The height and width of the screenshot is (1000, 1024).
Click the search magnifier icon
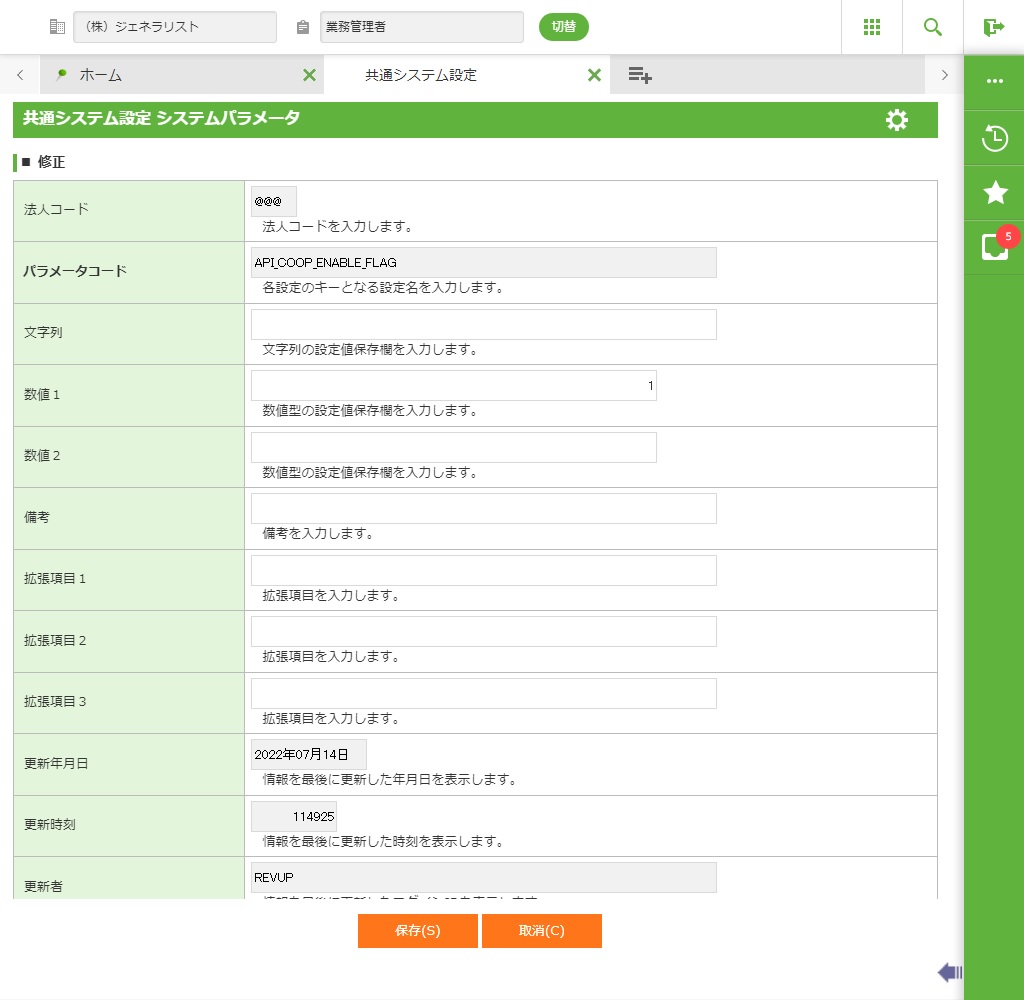933,27
